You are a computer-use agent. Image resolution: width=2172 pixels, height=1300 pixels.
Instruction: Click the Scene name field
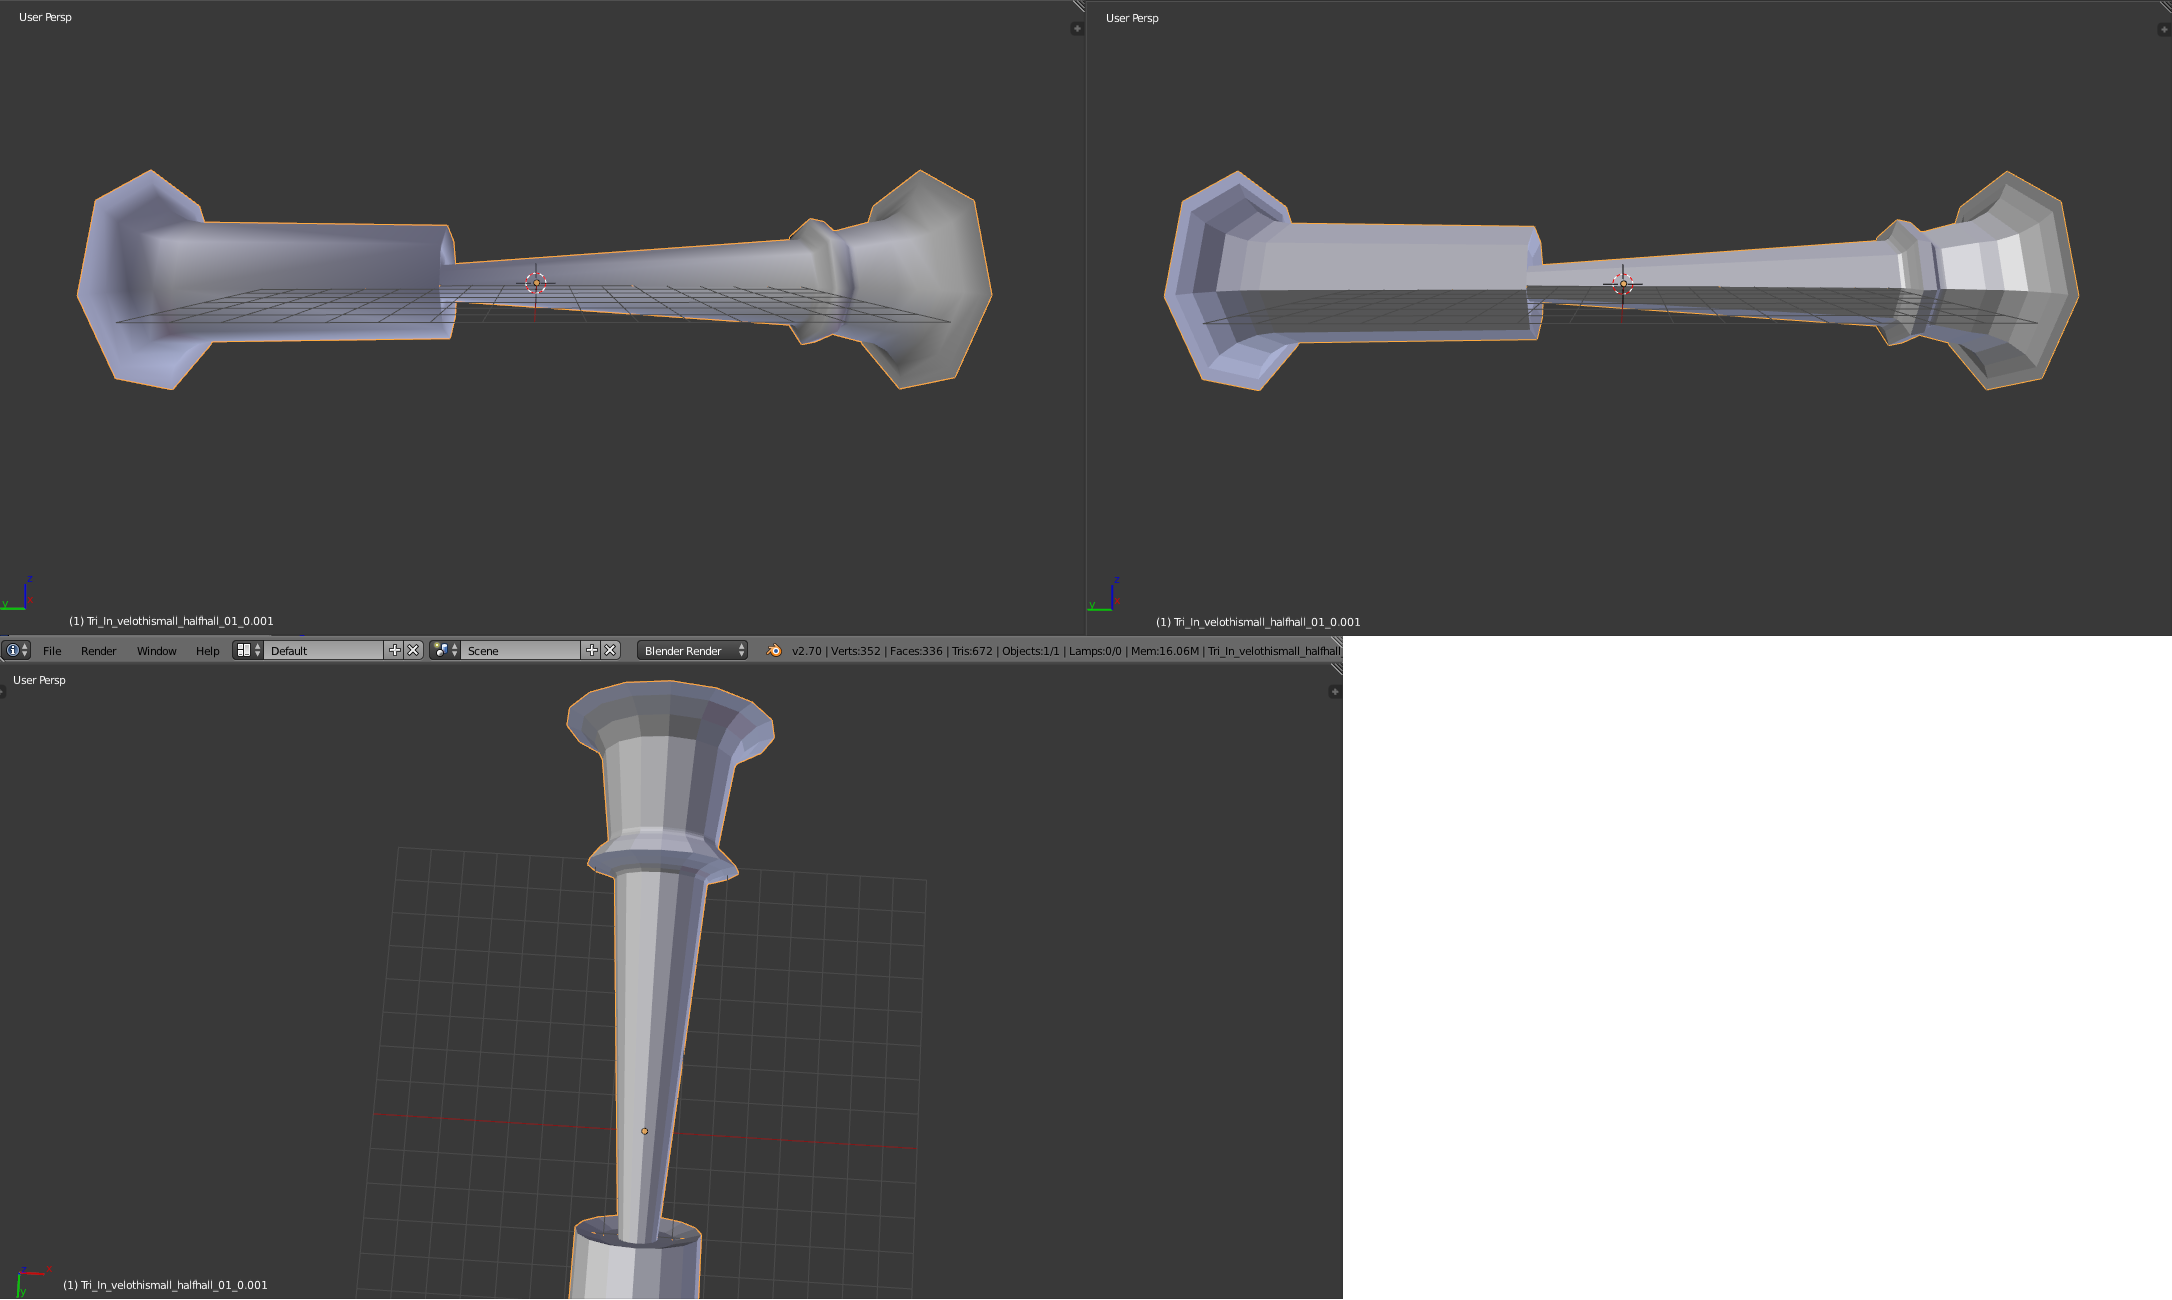click(521, 650)
